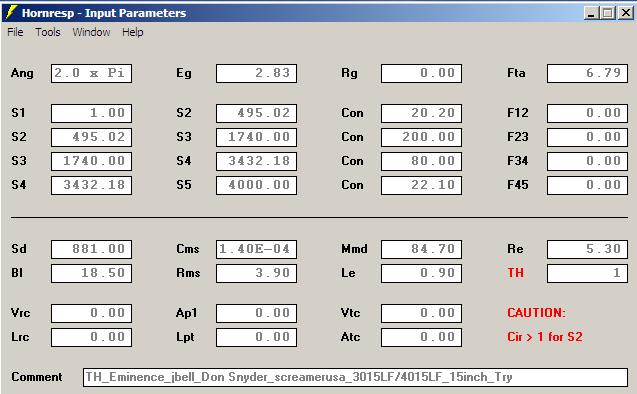This screenshot has width=637, height=394.
Task: Select the TH field showing 1
Action: pyautogui.click(x=587, y=273)
